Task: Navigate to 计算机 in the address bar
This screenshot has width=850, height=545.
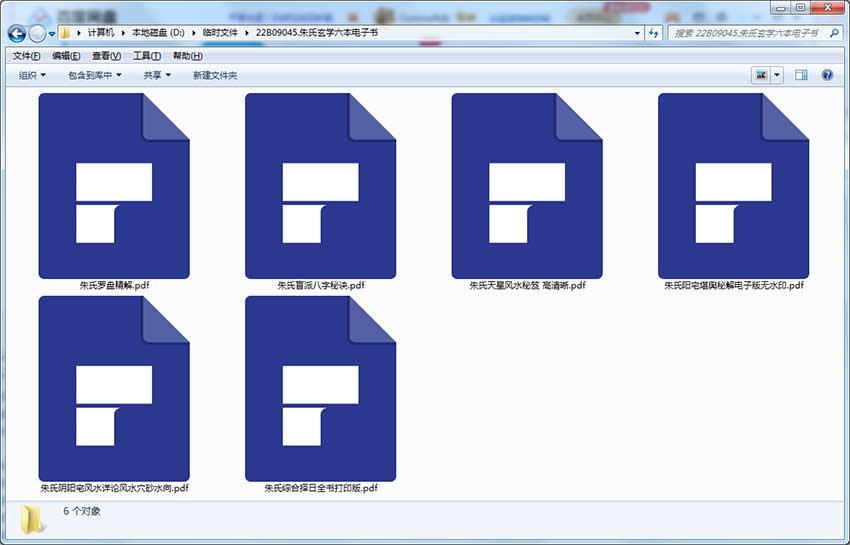Action: point(101,33)
